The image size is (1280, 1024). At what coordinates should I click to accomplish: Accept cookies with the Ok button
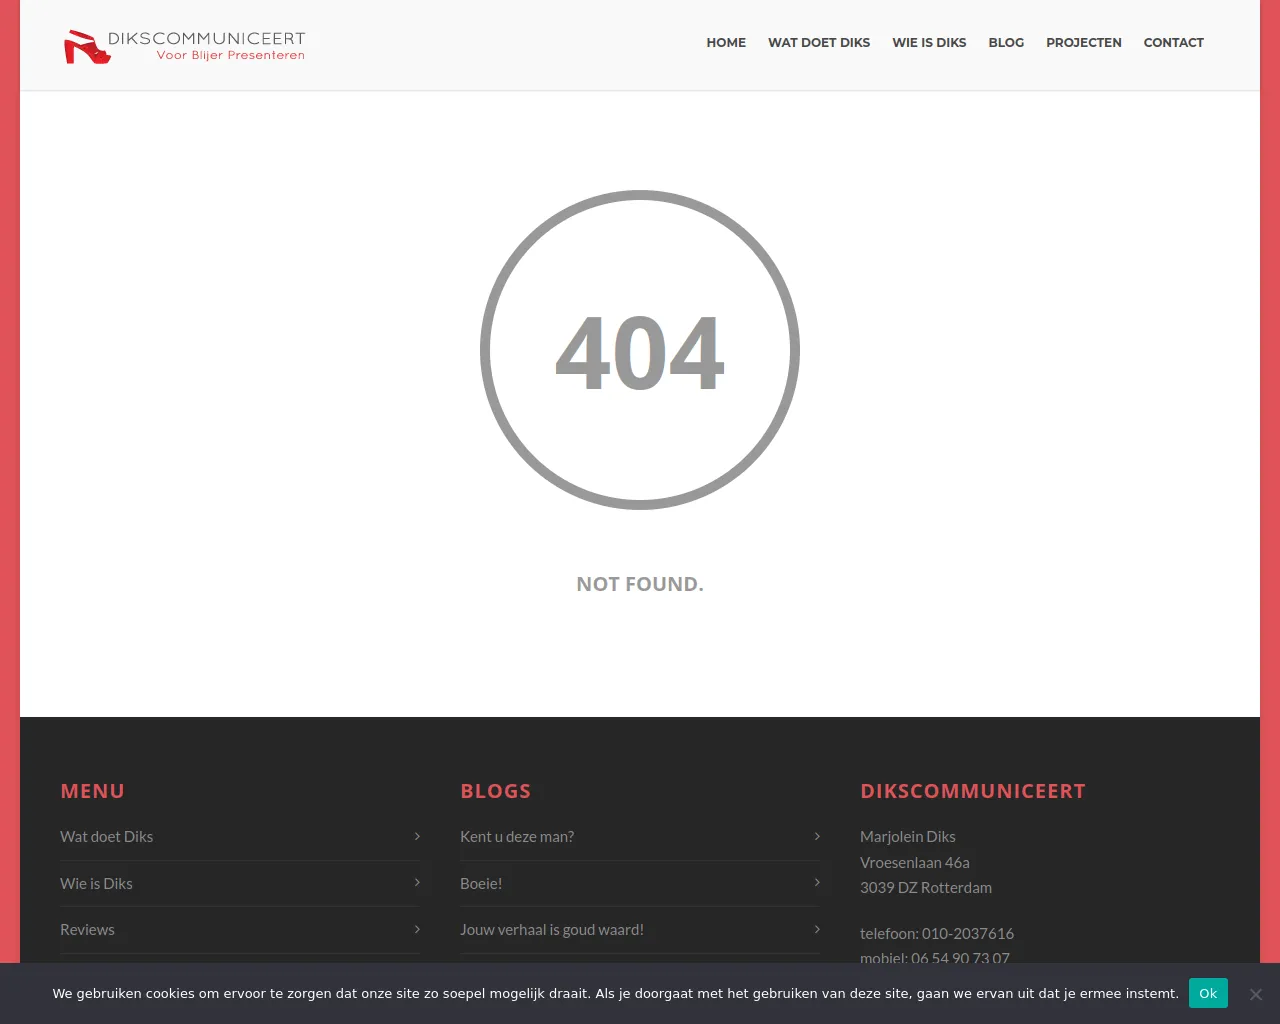coord(1207,993)
